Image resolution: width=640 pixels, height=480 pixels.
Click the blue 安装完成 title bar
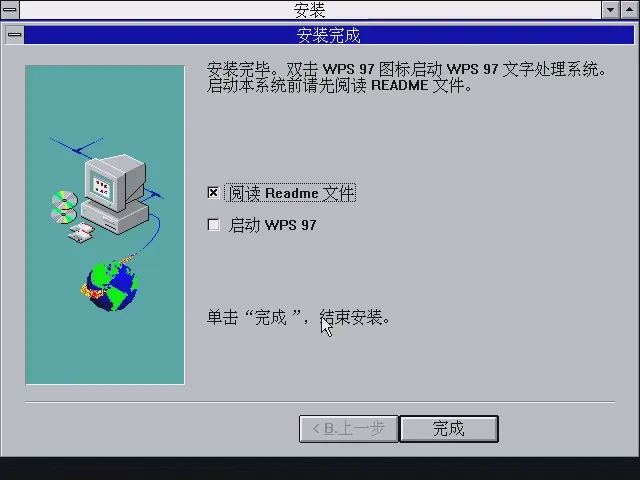point(329,35)
